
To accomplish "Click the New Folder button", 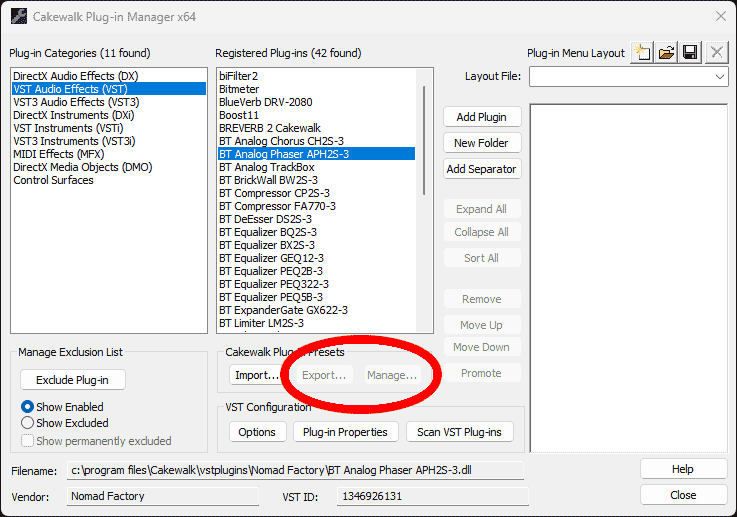I will click(x=481, y=143).
